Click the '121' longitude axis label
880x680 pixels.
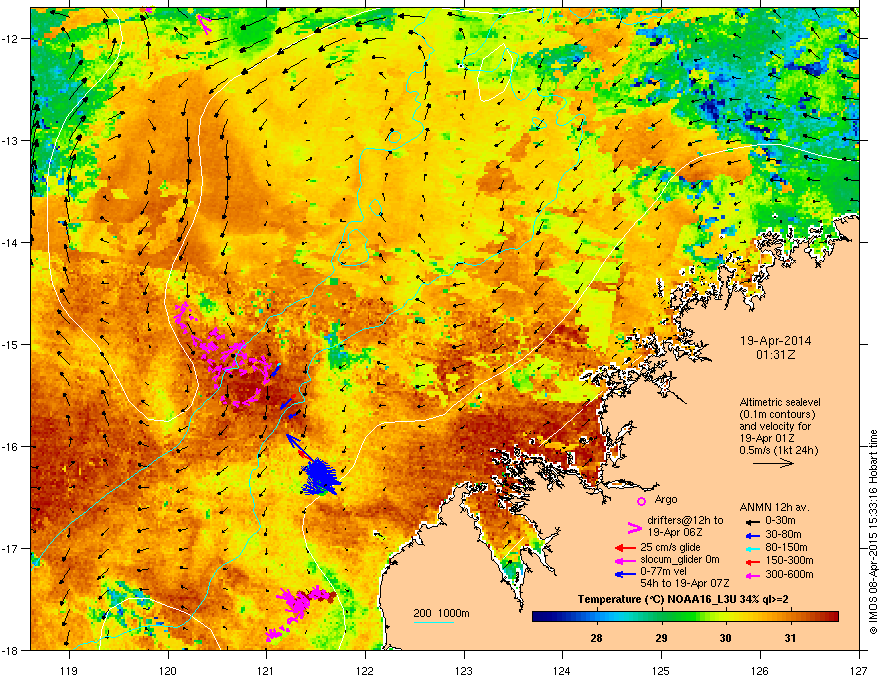pyautogui.click(x=266, y=670)
